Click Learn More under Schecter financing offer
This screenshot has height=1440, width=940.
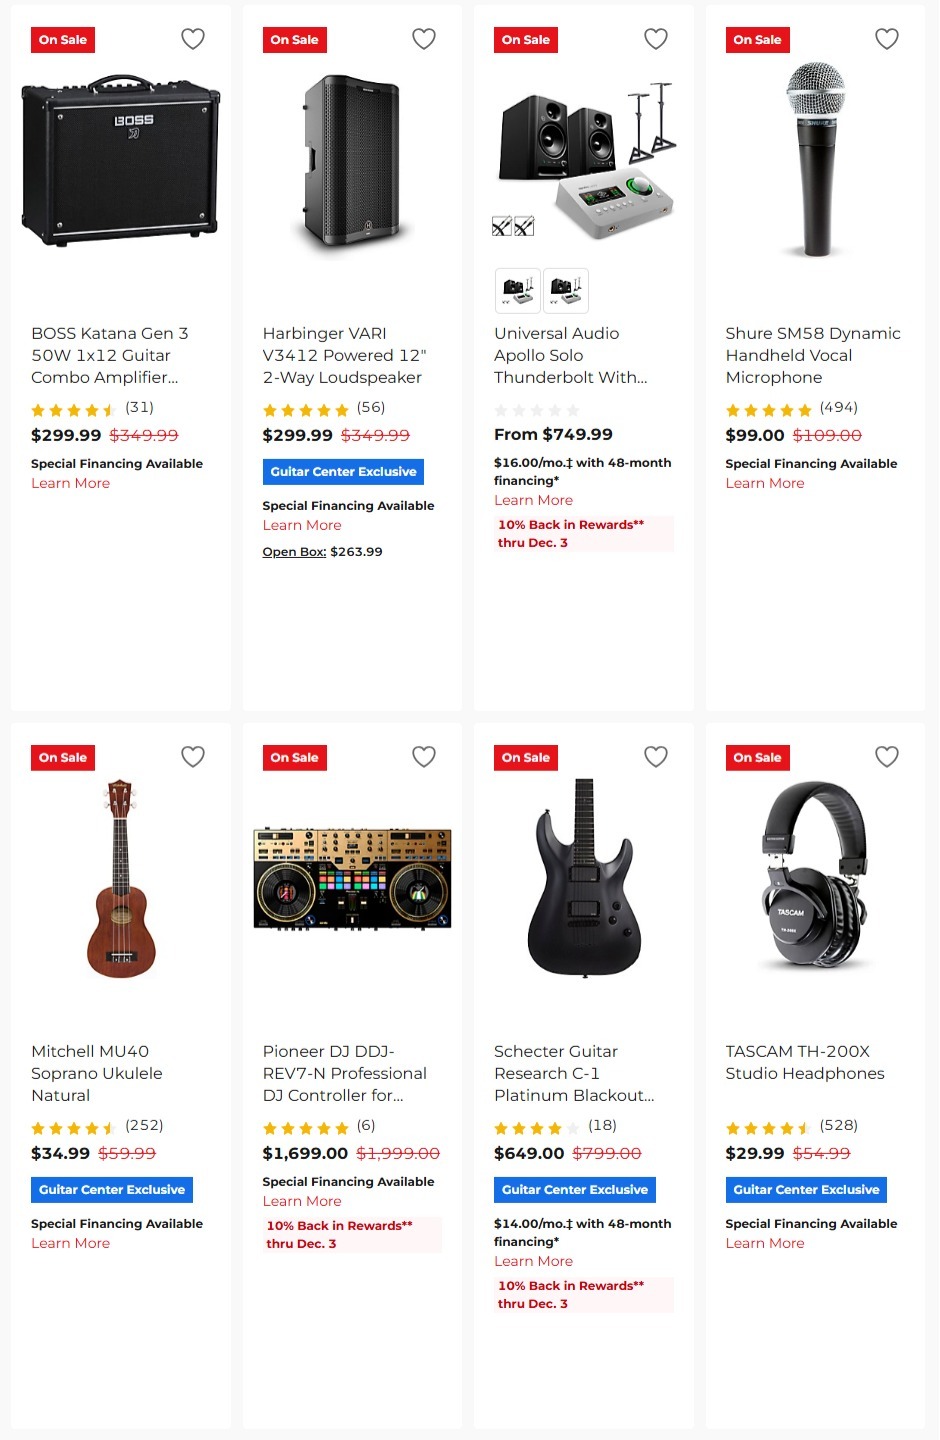(x=533, y=1261)
